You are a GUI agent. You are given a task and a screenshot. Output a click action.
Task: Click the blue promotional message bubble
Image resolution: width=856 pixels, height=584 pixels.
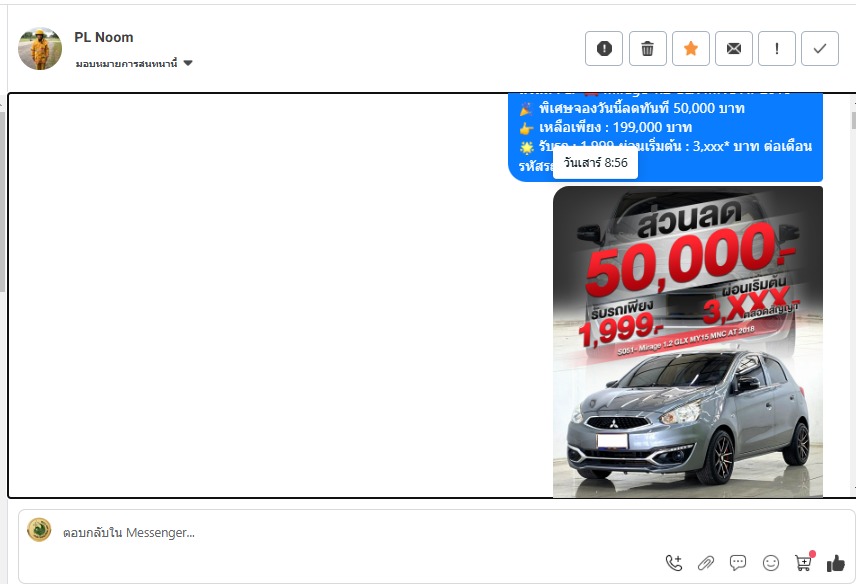tap(665, 120)
